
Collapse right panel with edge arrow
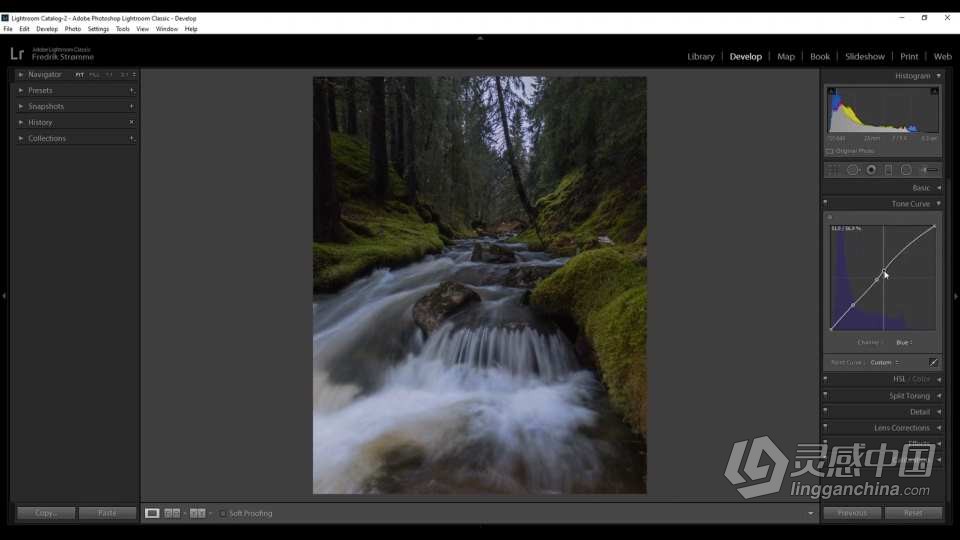(956, 296)
